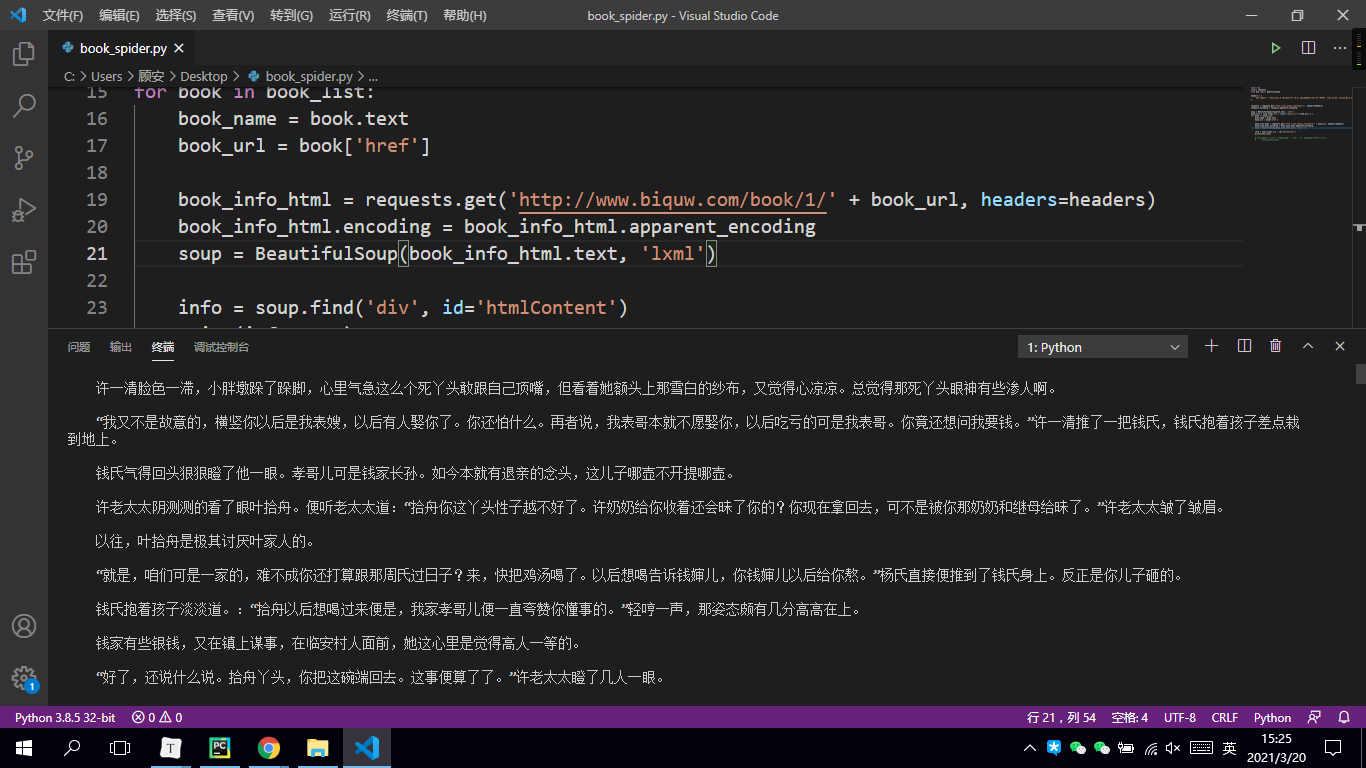Switch to the 输出 panel tab
Viewport: 1366px width, 768px height.
pyautogui.click(x=121, y=347)
